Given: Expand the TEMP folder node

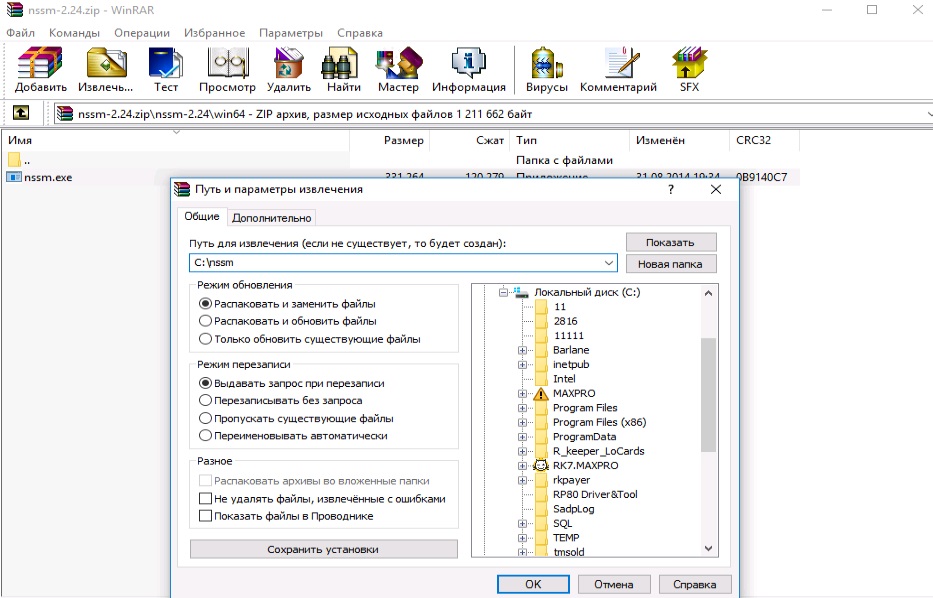Looking at the screenshot, I should [x=522, y=537].
